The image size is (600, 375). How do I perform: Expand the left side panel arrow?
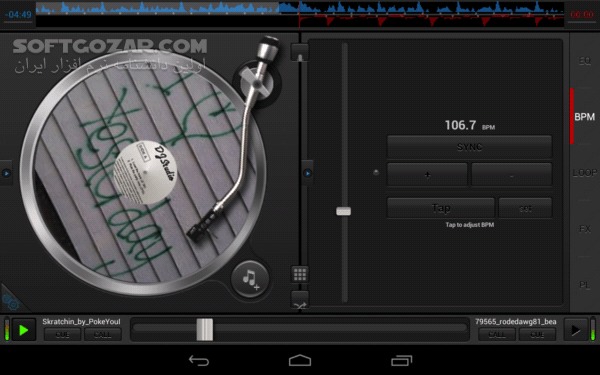(x=6, y=173)
